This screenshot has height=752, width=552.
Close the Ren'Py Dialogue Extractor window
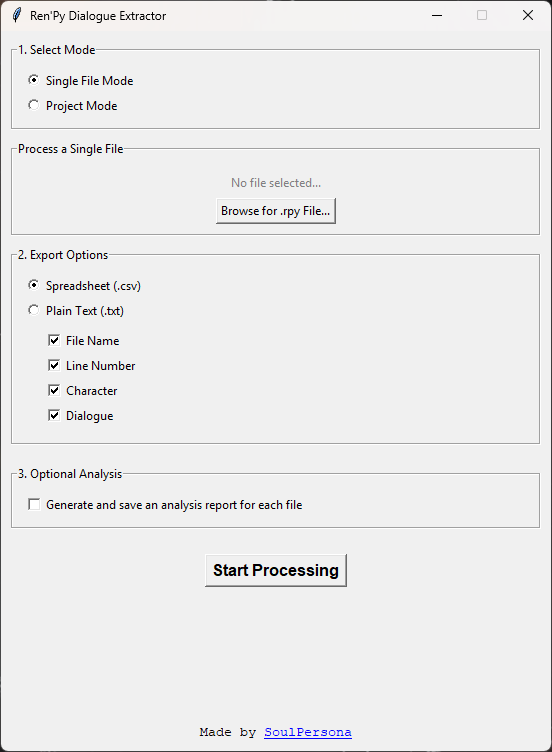click(x=528, y=15)
